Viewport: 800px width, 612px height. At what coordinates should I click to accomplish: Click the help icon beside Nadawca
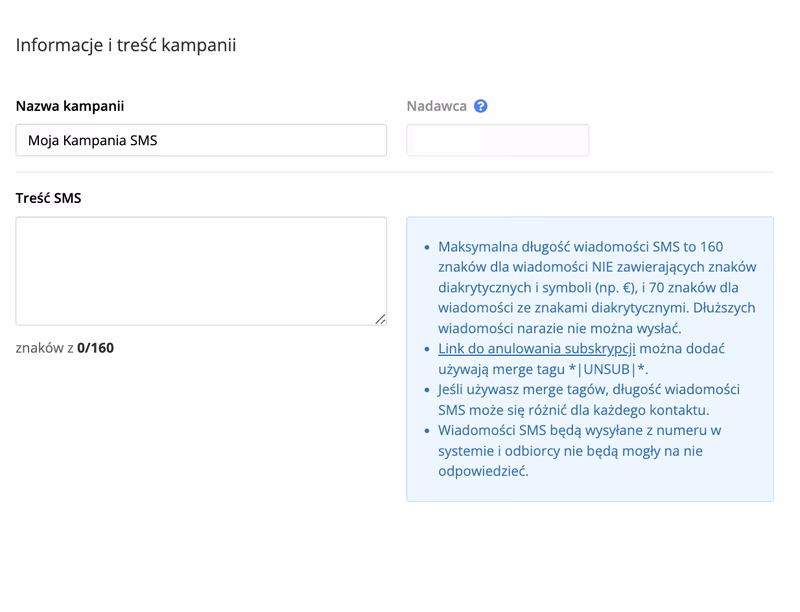click(481, 106)
